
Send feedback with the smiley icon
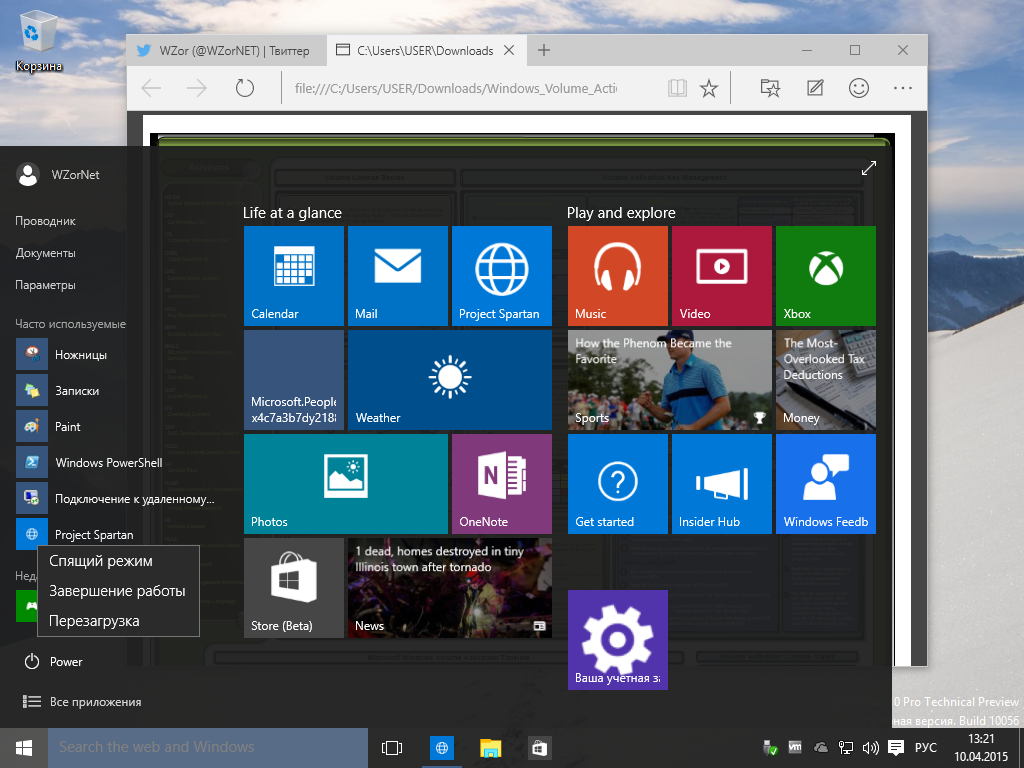click(x=859, y=88)
